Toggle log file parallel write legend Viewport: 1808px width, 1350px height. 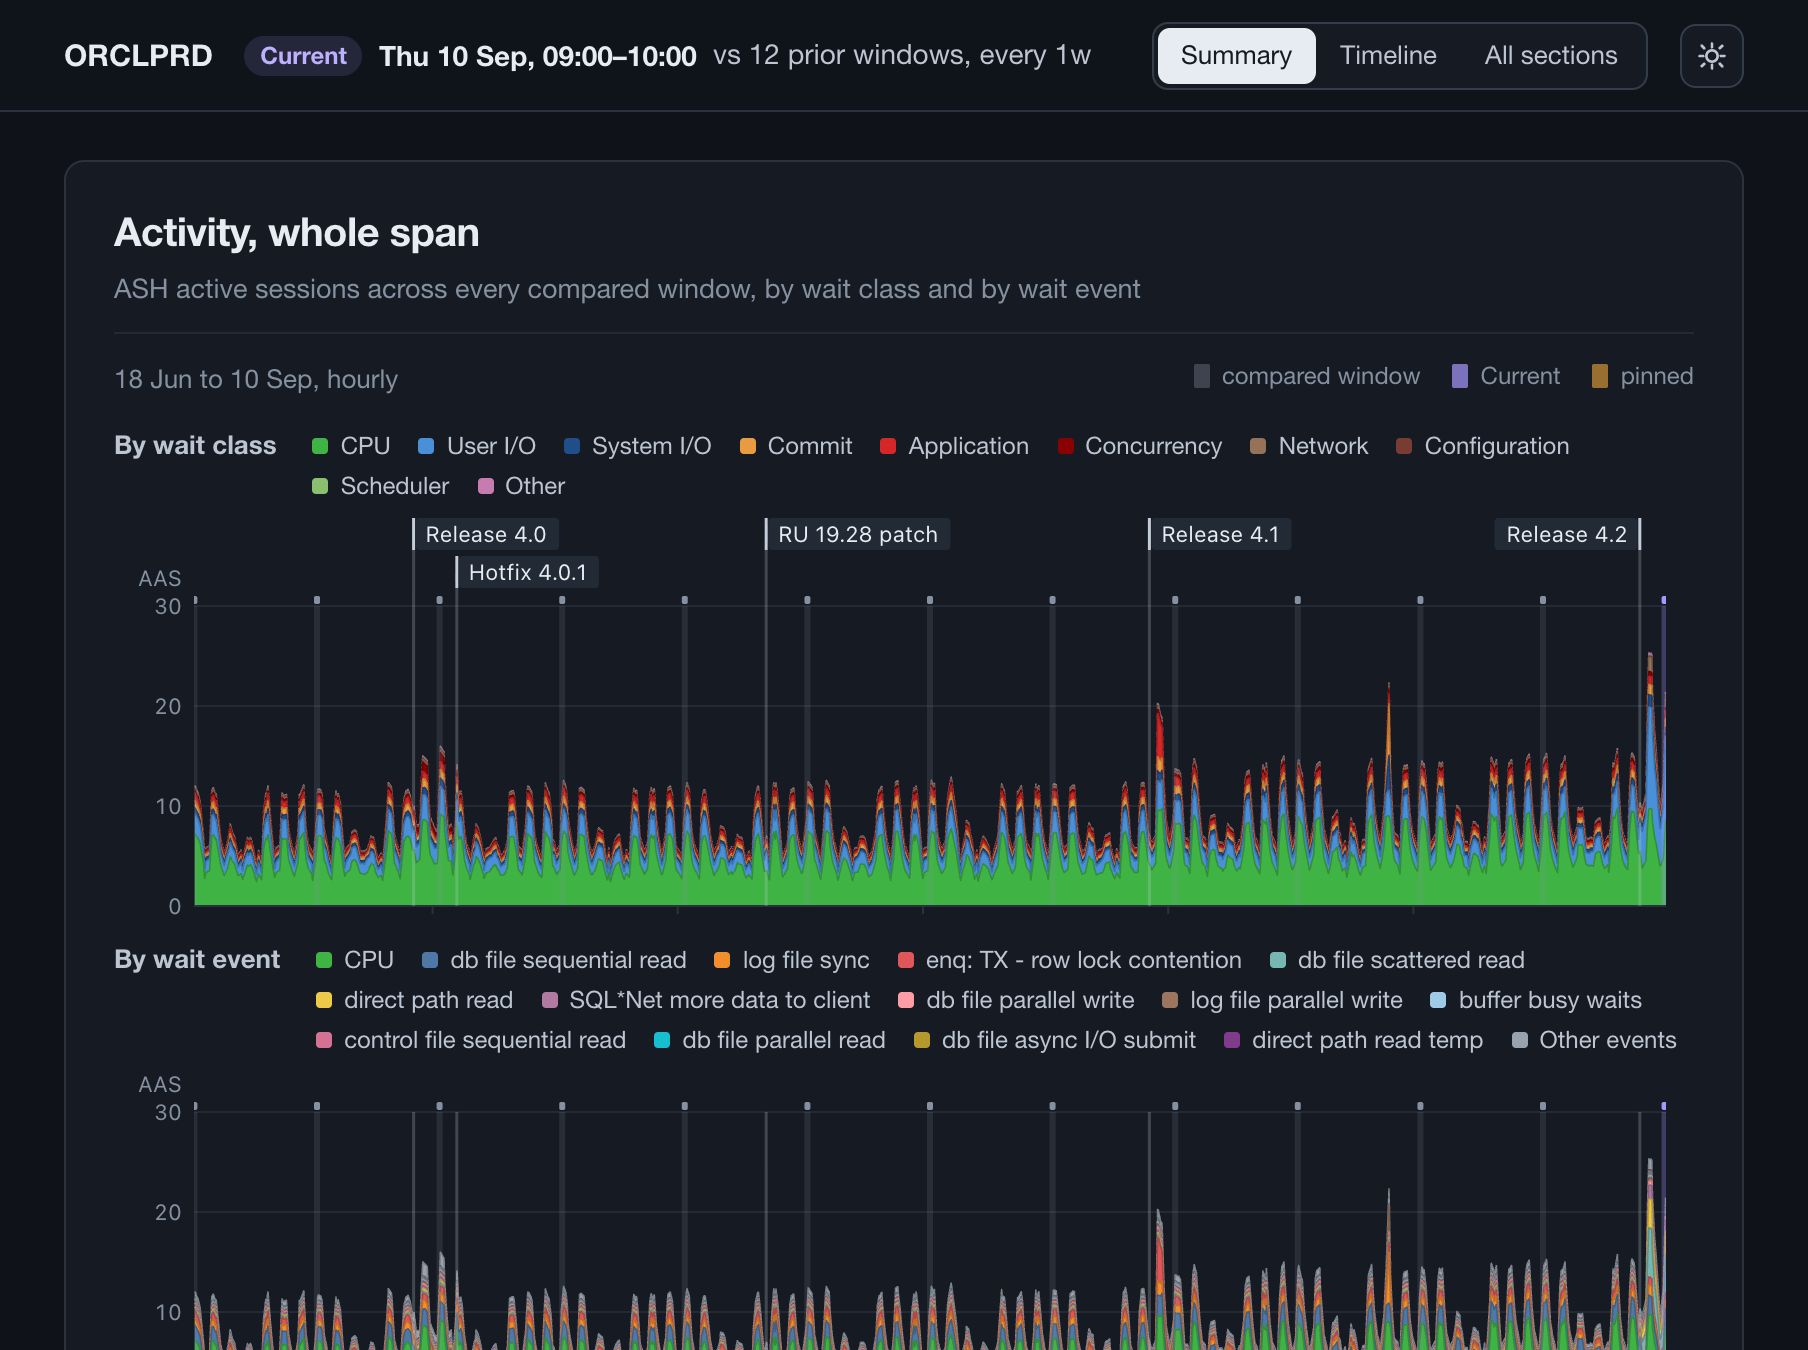tap(1282, 1000)
